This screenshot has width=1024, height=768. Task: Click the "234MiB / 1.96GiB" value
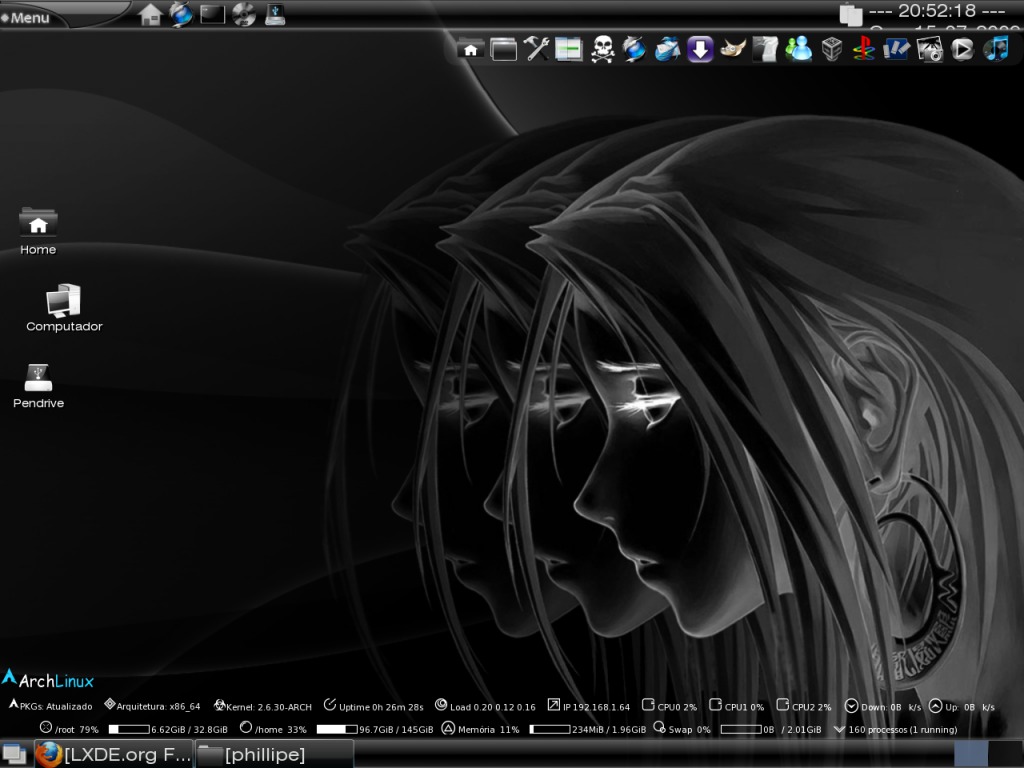609,729
